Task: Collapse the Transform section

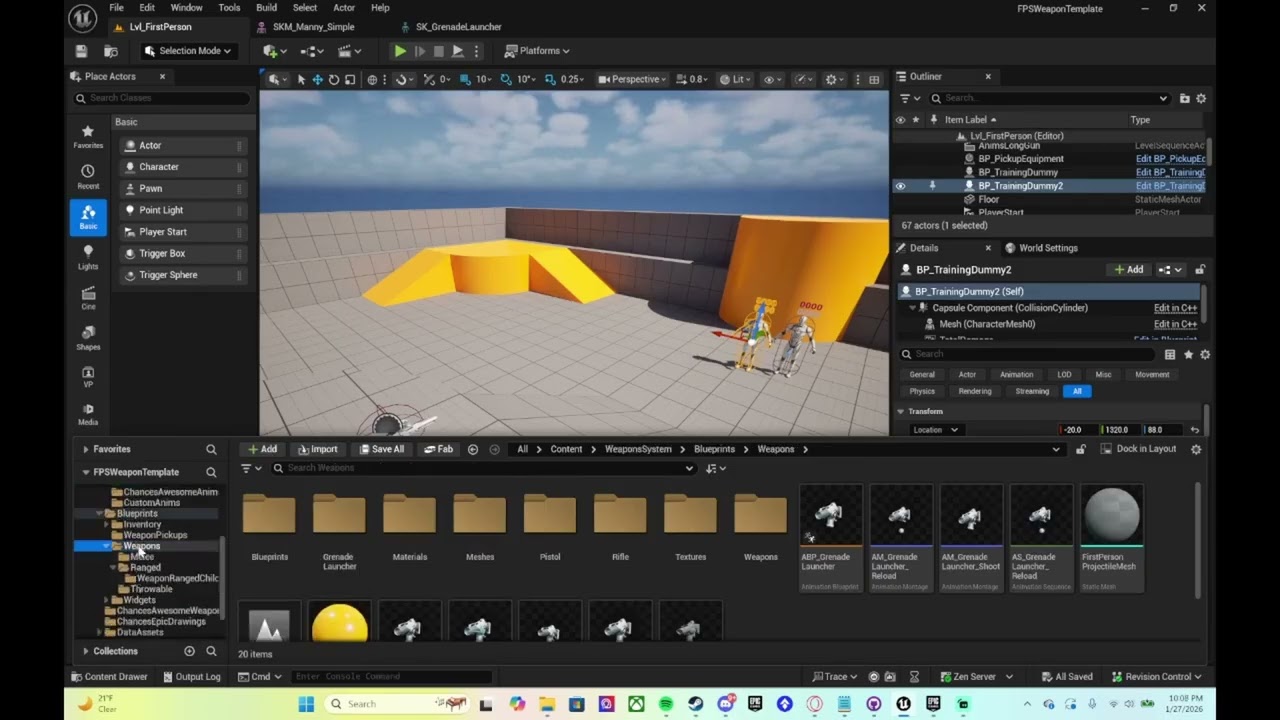Action: (x=900, y=411)
